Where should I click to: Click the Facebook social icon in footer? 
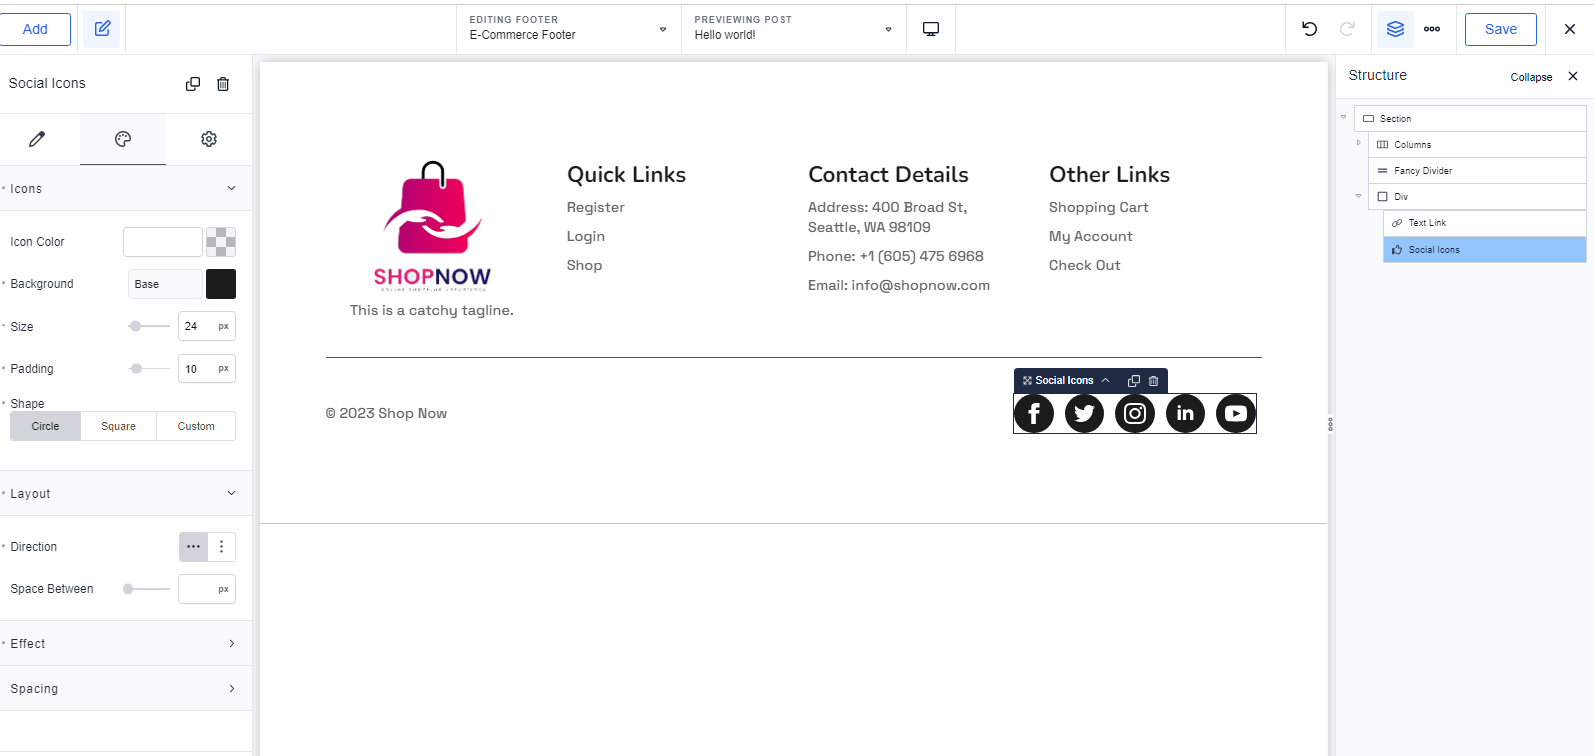tap(1034, 413)
